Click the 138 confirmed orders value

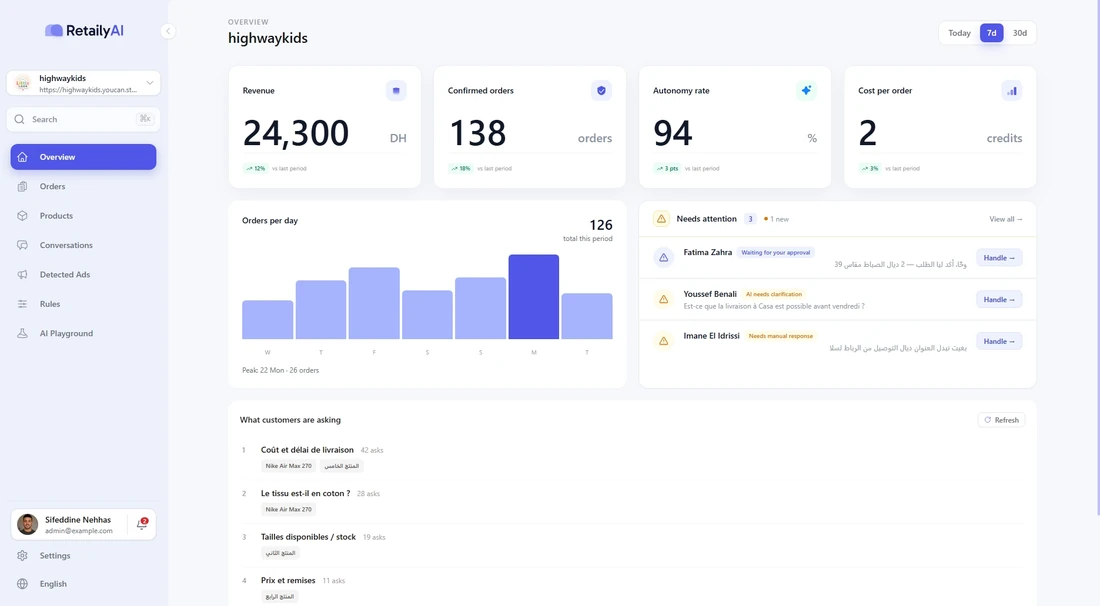pyautogui.click(x=477, y=133)
